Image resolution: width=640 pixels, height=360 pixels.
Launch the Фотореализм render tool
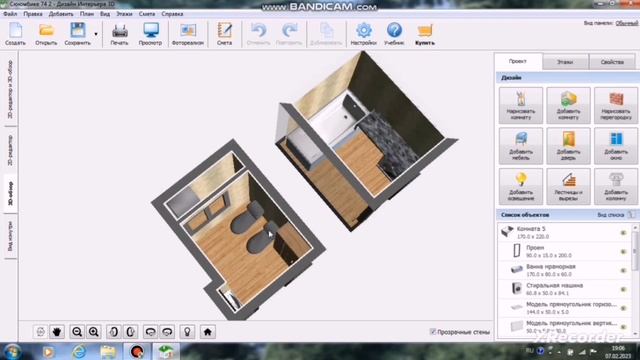tap(188, 34)
